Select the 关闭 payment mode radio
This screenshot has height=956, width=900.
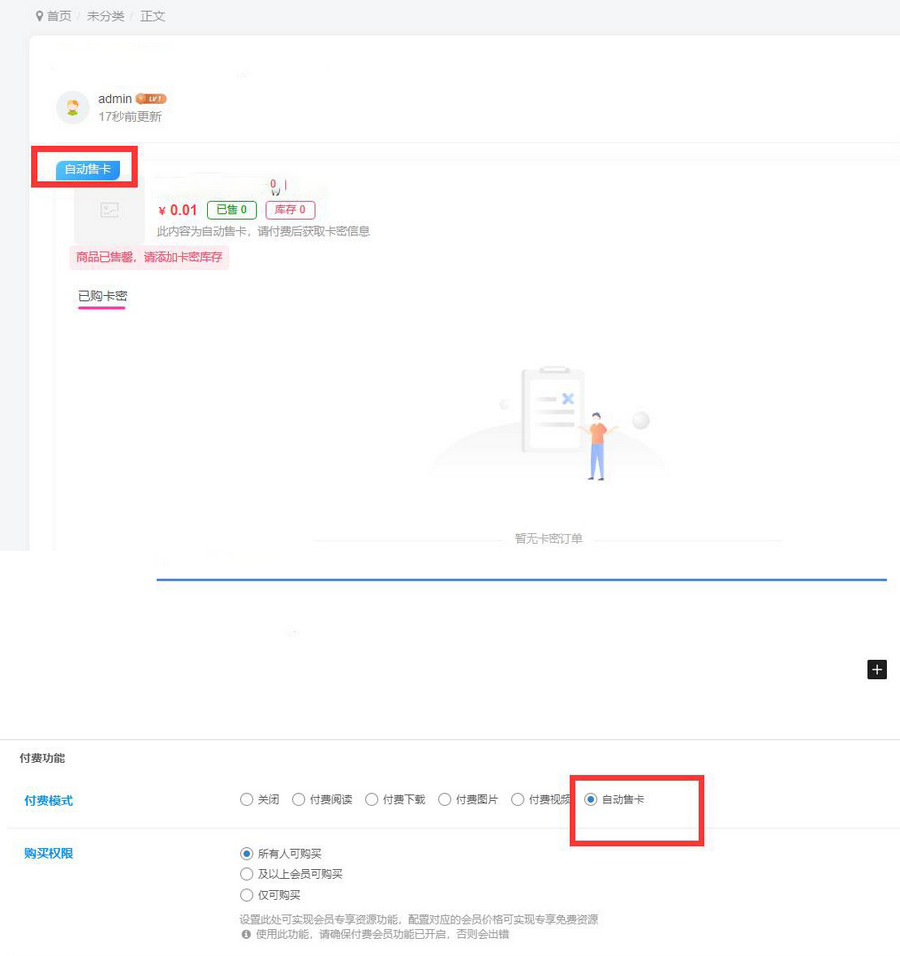(247, 800)
